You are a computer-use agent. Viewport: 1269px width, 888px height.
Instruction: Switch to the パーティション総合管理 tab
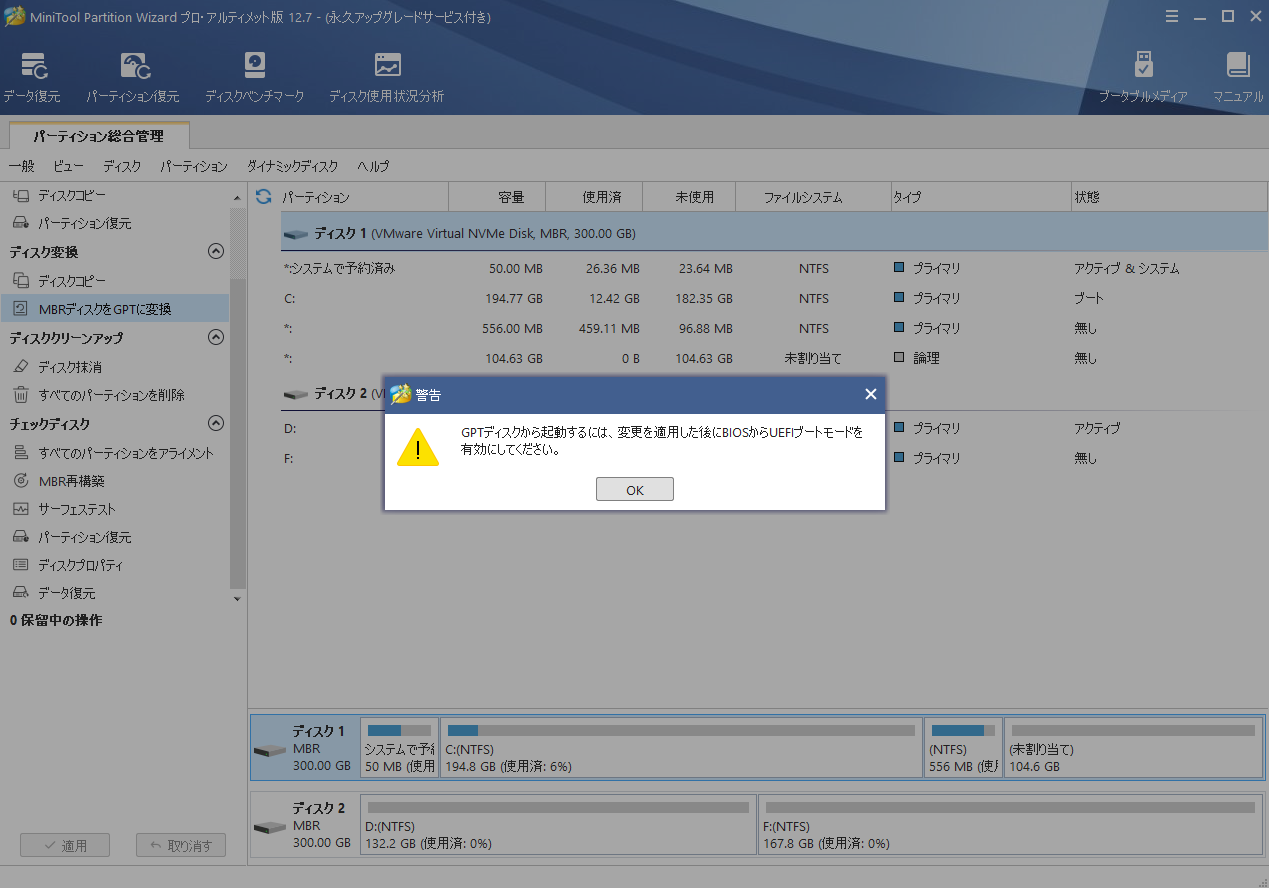tap(97, 134)
